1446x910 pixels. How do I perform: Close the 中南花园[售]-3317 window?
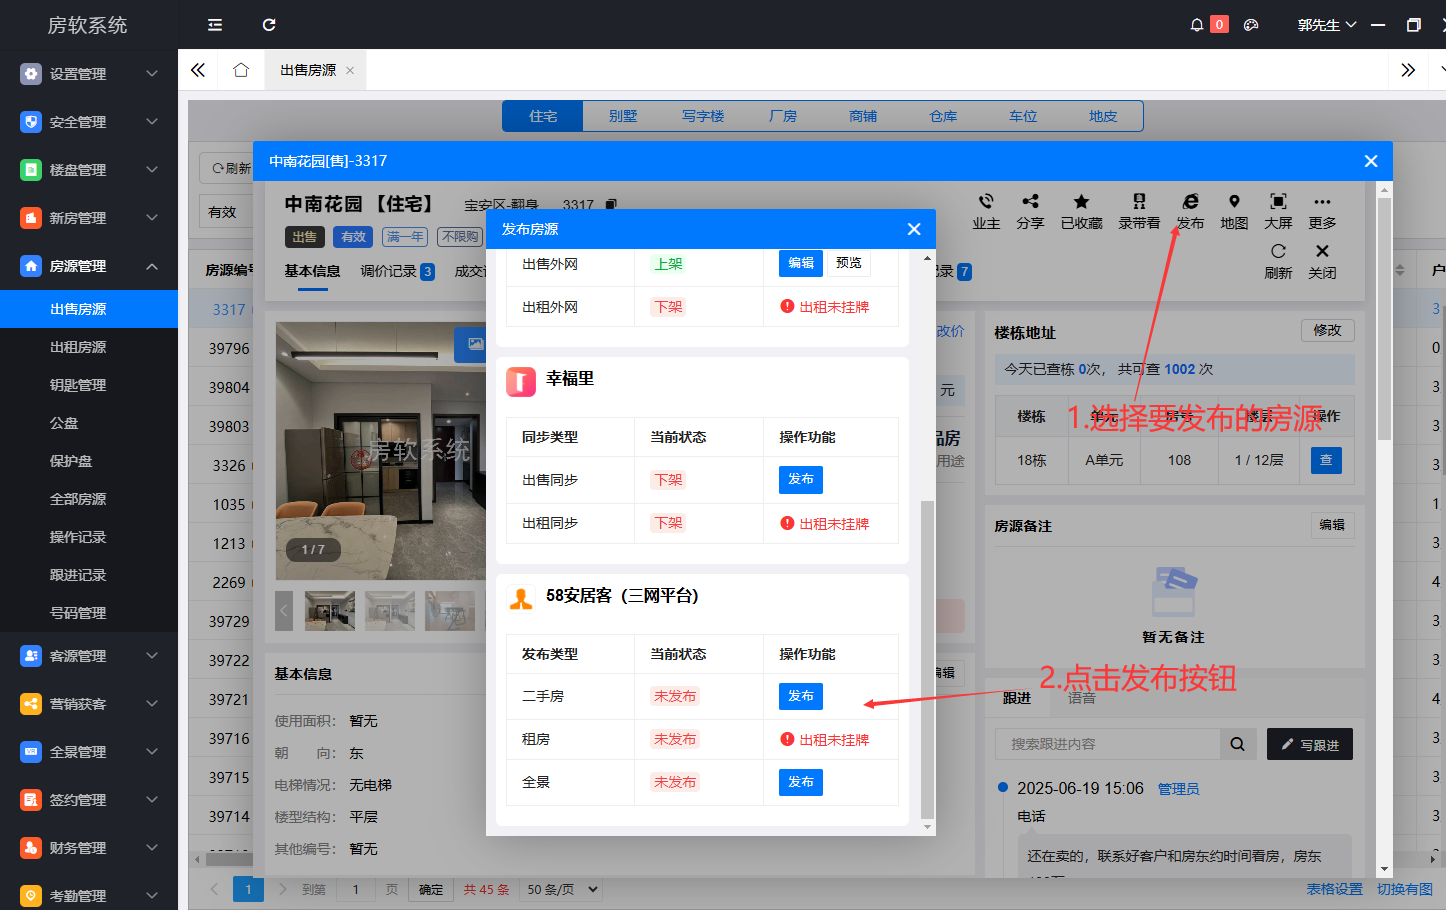tap(1371, 161)
